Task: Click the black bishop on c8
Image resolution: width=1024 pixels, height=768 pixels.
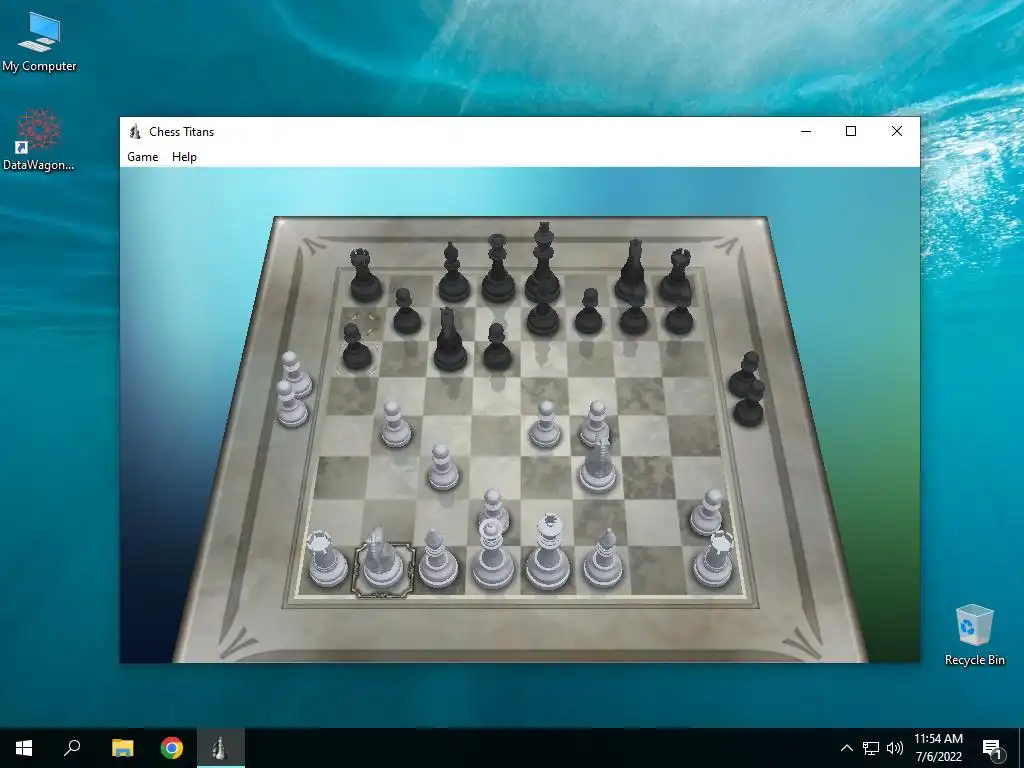Action: point(453,273)
